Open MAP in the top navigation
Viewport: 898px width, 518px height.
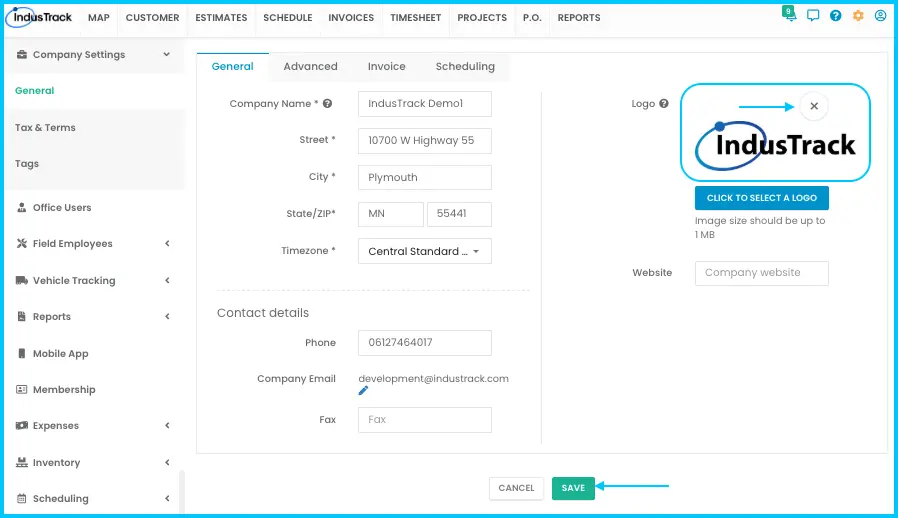(99, 18)
